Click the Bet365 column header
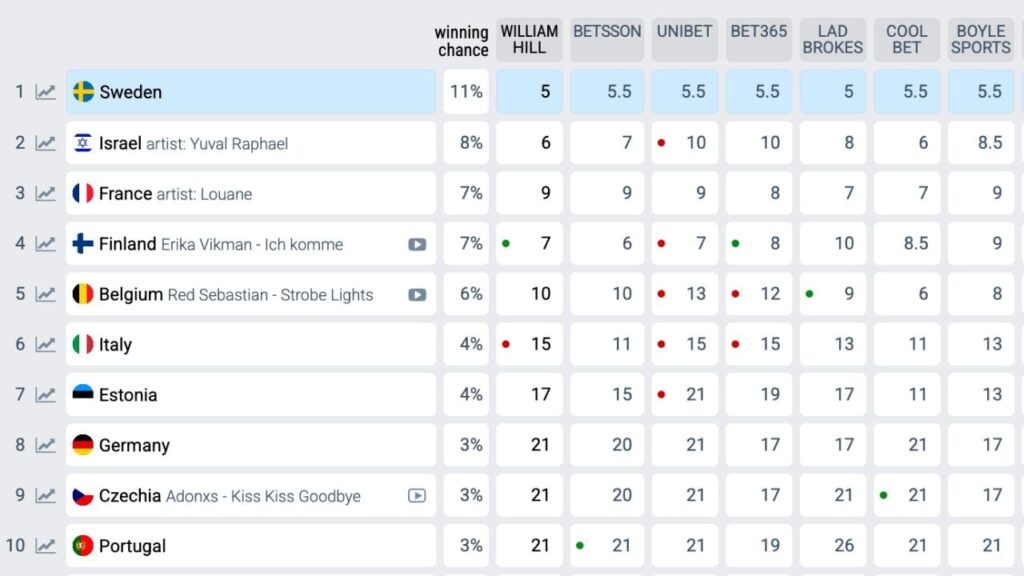 759,32
